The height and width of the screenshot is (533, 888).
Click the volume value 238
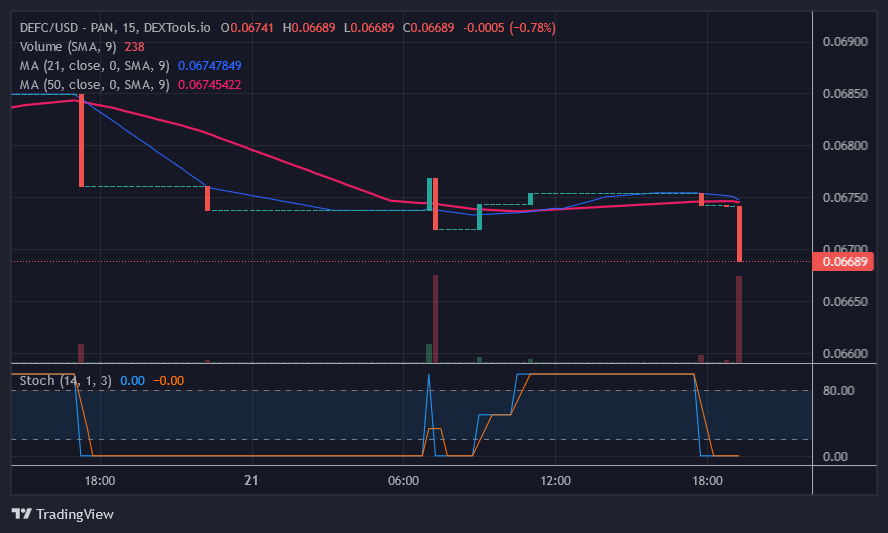[x=134, y=46]
